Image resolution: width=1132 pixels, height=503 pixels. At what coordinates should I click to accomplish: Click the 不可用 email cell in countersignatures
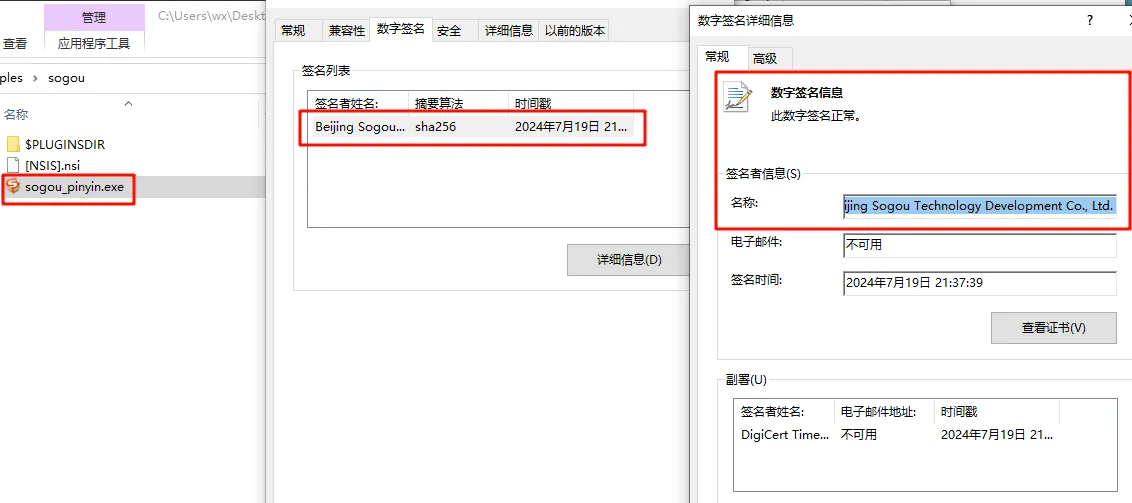pyautogui.click(x=859, y=434)
